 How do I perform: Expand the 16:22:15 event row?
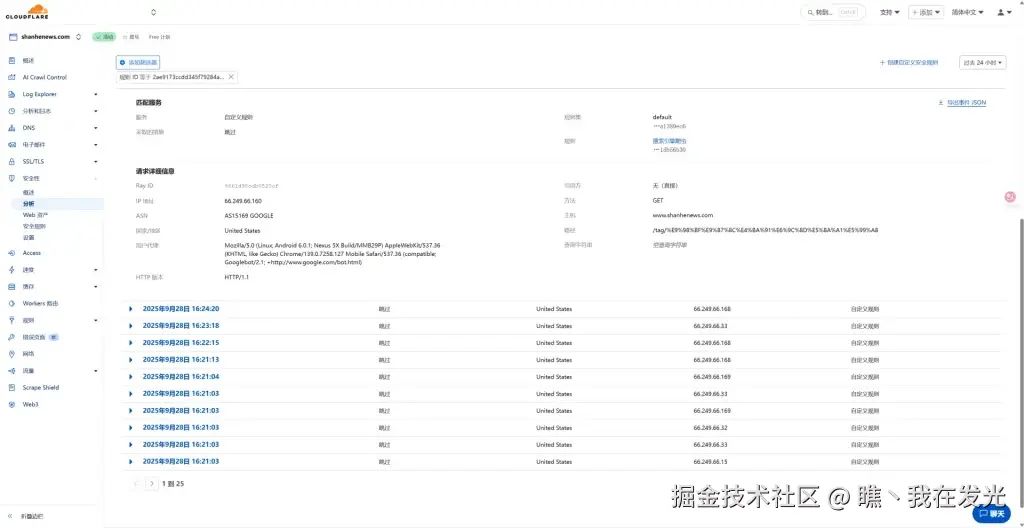[x=131, y=343]
